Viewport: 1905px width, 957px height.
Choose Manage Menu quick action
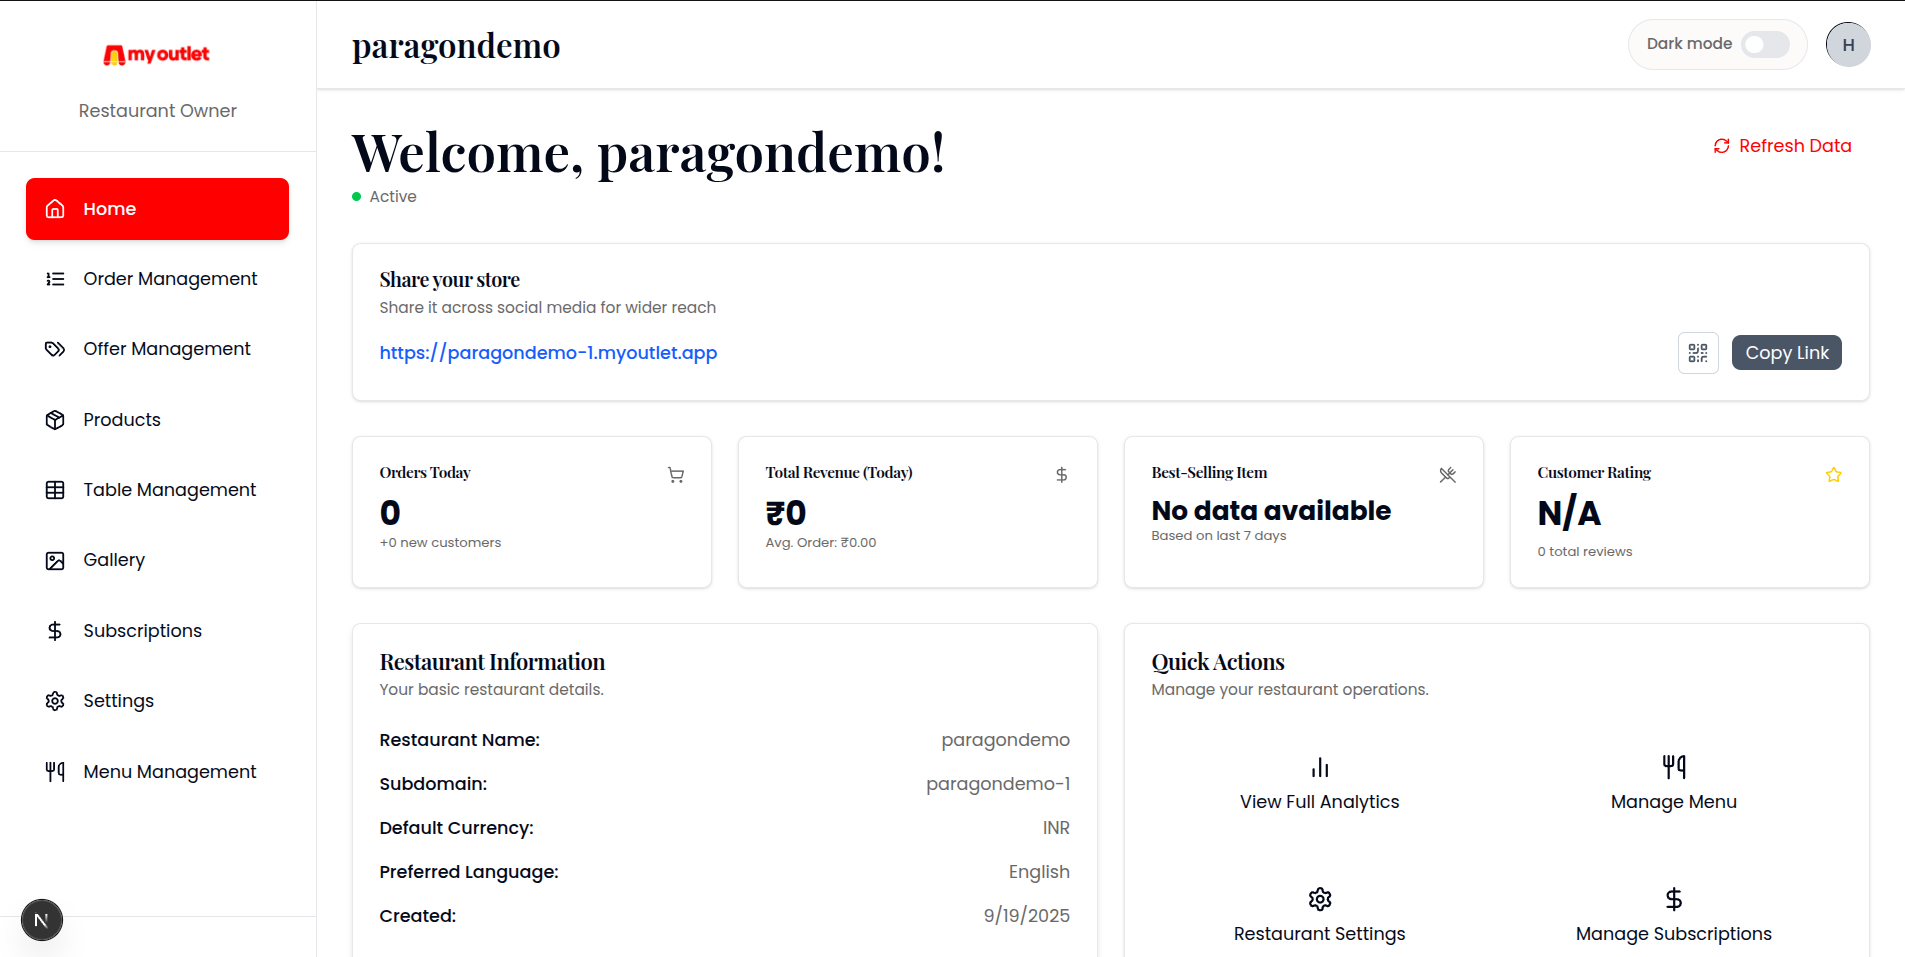pyautogui.click(x=1673, y=784)
